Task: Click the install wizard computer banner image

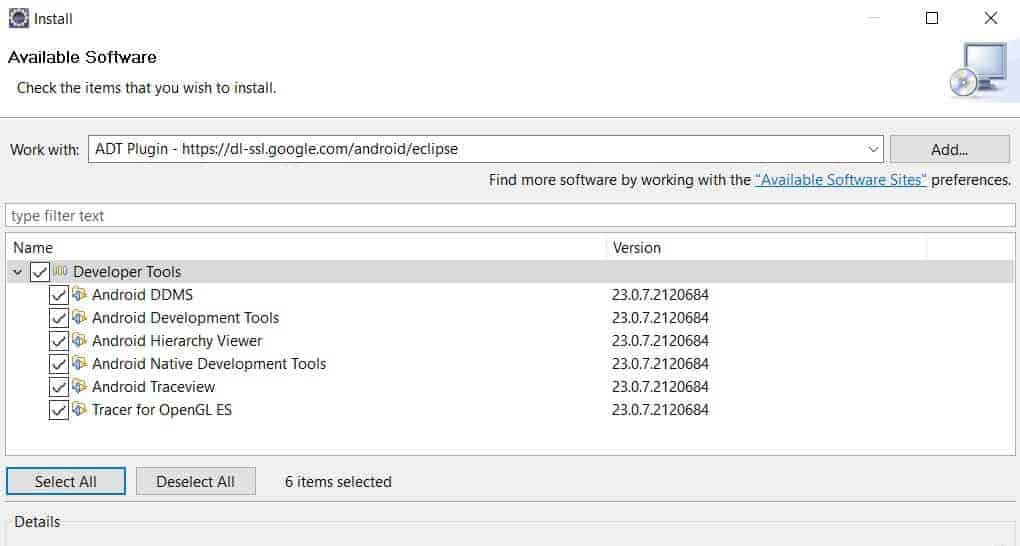Action: click(979, 70)
